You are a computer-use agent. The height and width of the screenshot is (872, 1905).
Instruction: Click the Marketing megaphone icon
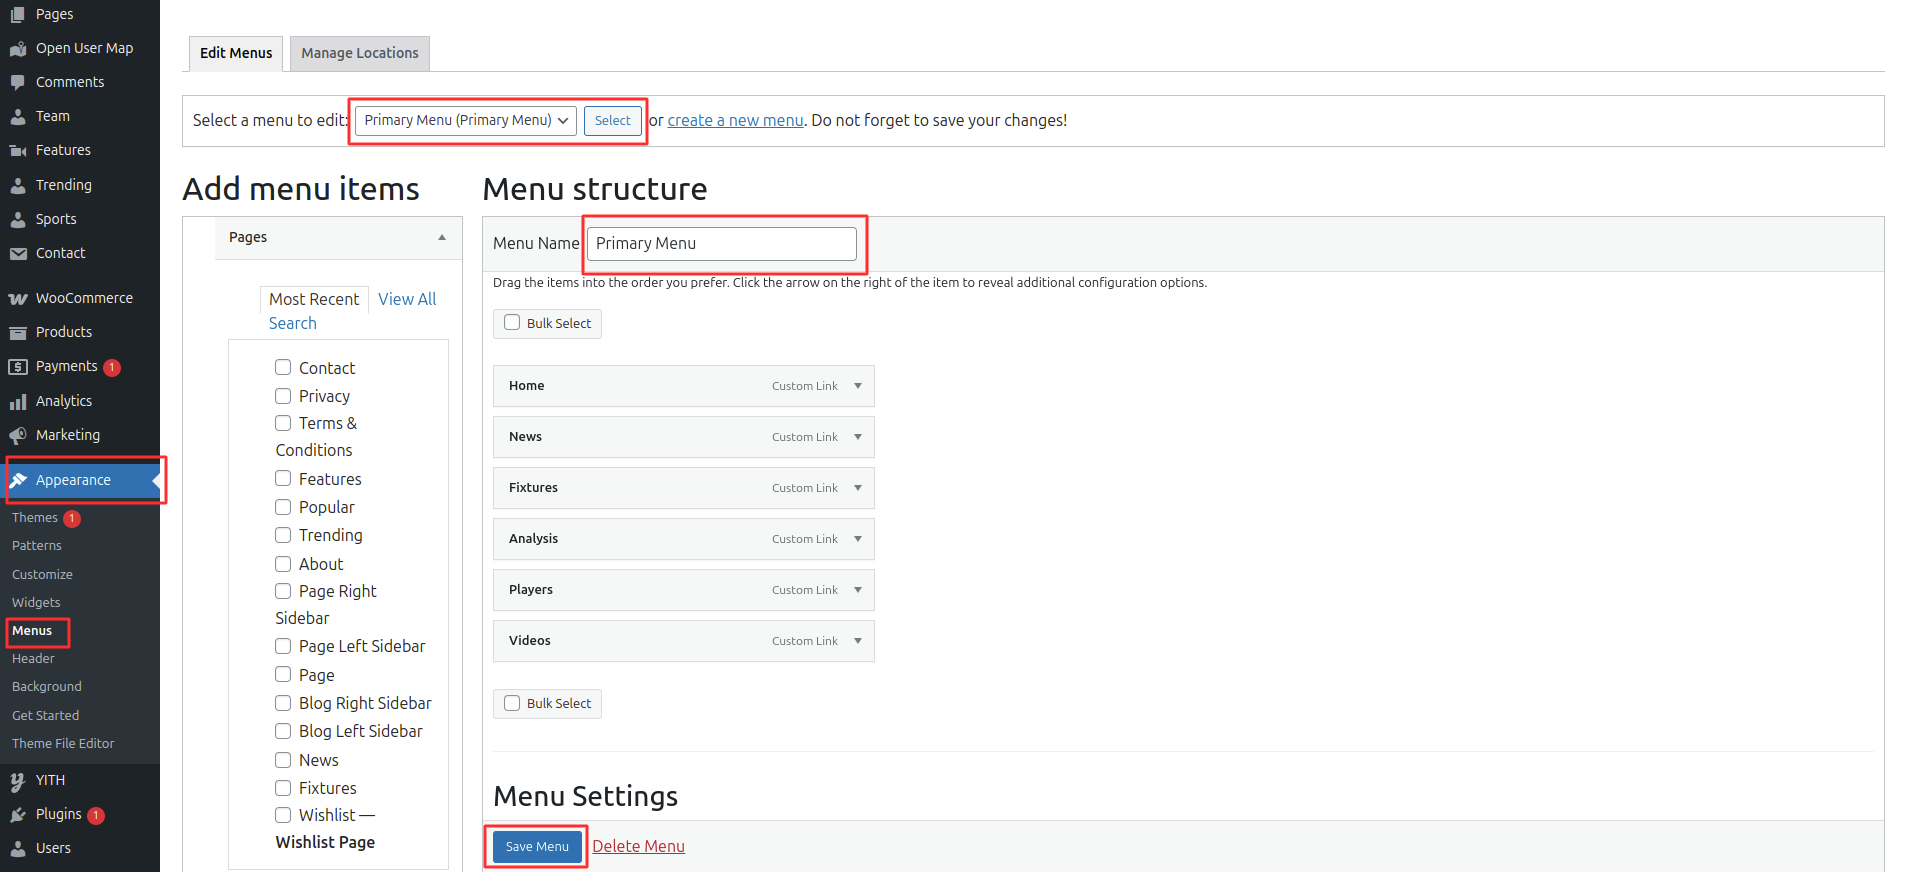(x=18, y=436)
